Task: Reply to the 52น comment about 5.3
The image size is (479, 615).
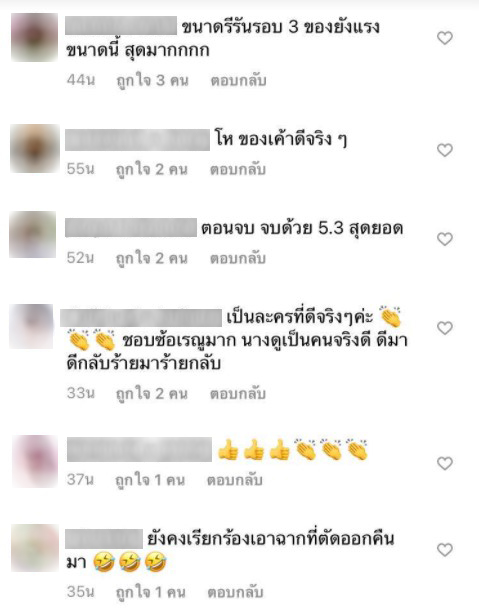Action: tap(238, 258)
